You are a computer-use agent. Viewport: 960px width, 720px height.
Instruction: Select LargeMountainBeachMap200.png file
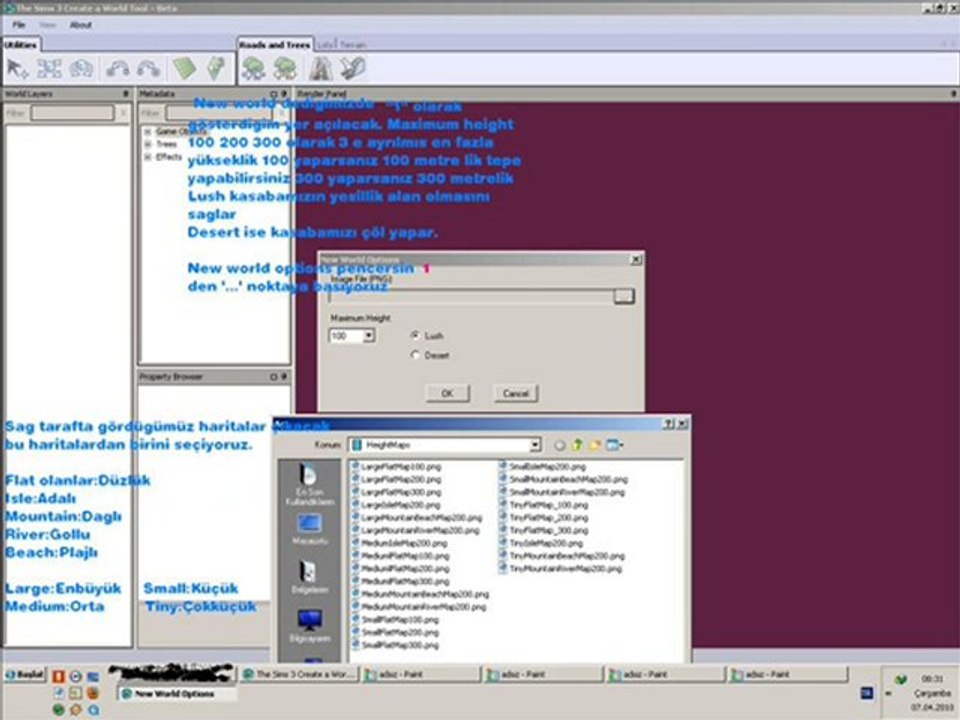tap(417, 518)
